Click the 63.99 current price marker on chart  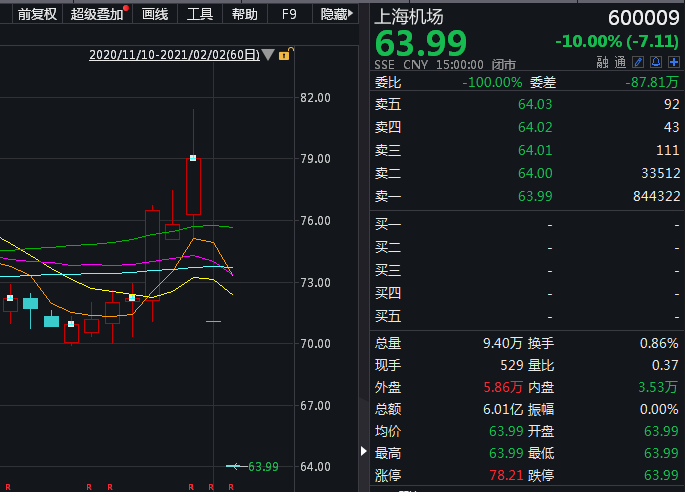click(x=262, y=466)
